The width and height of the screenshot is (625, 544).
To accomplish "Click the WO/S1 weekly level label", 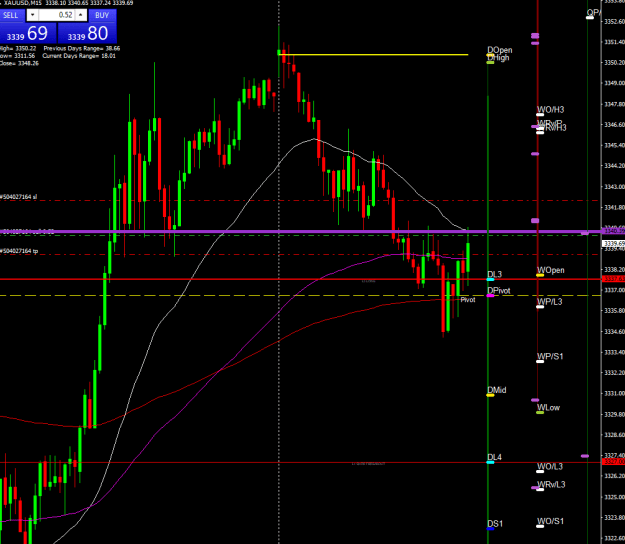I will point(550,521).
